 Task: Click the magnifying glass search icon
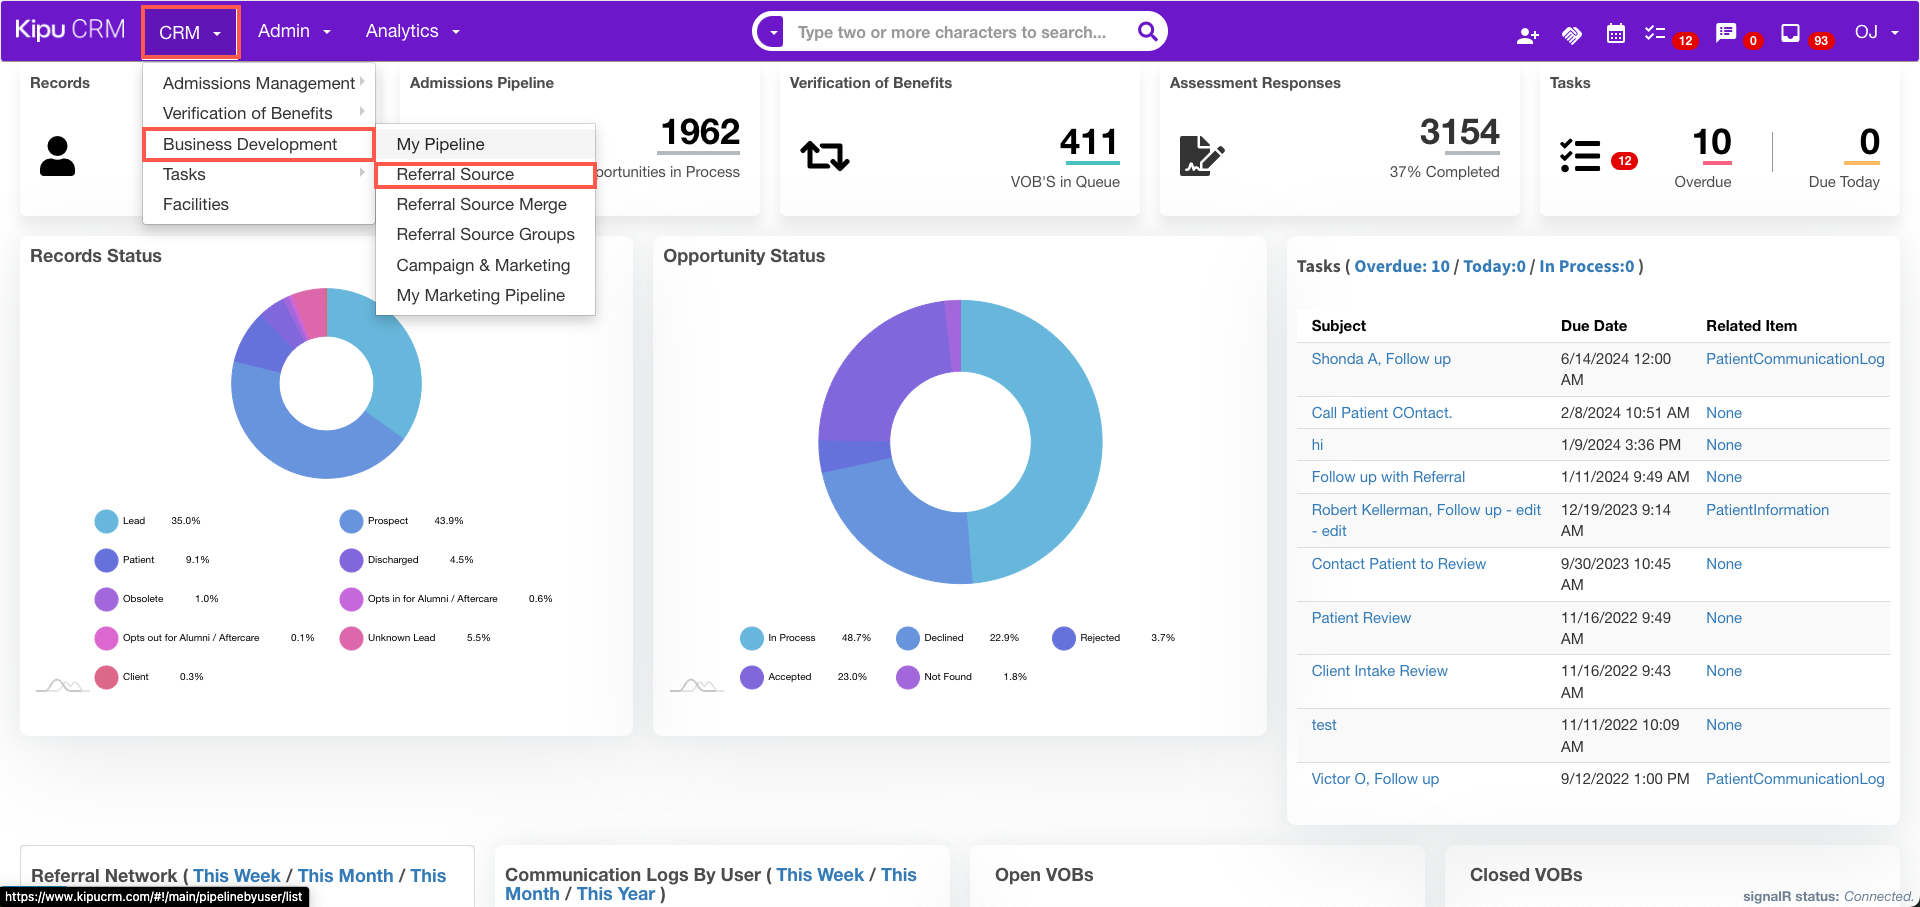[1147, 32]
